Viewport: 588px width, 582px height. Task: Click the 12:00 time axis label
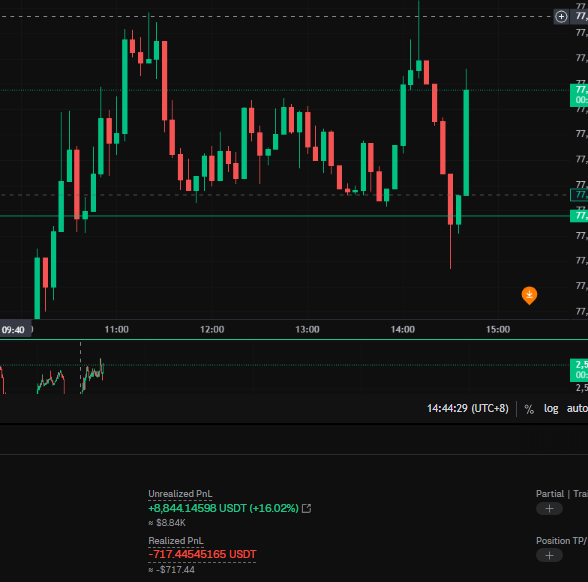(212, 330)
